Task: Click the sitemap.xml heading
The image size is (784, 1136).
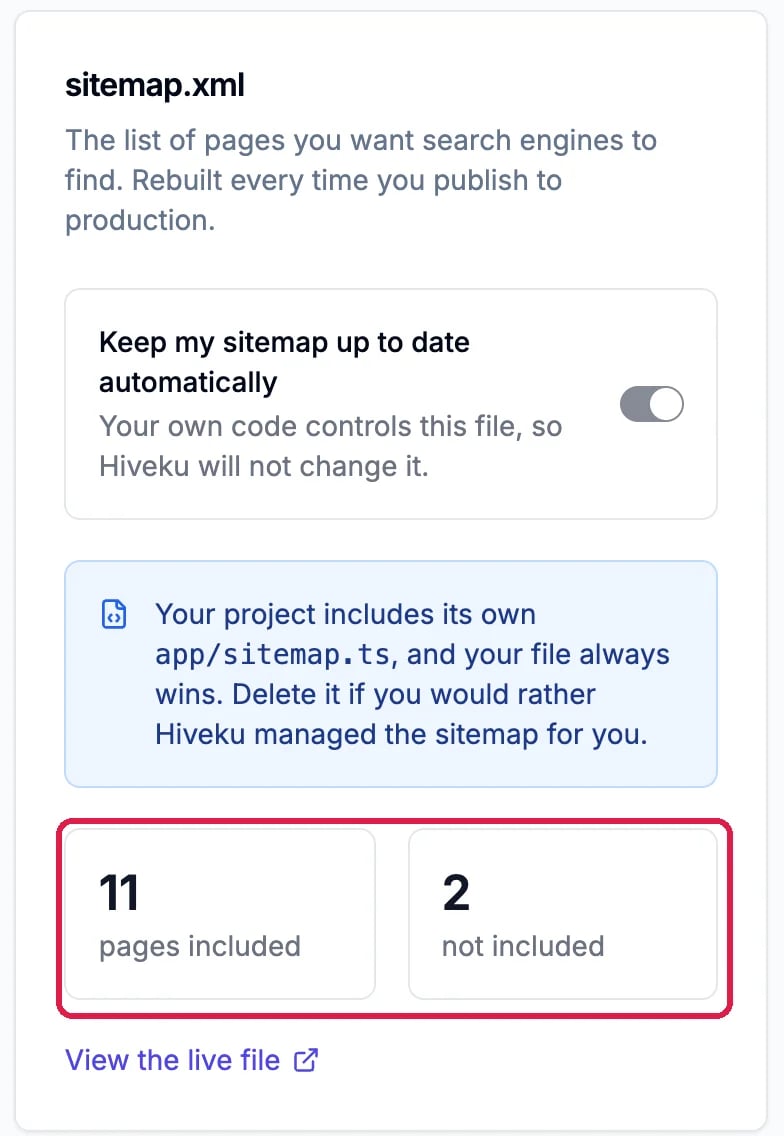Action: coord(155,85)
